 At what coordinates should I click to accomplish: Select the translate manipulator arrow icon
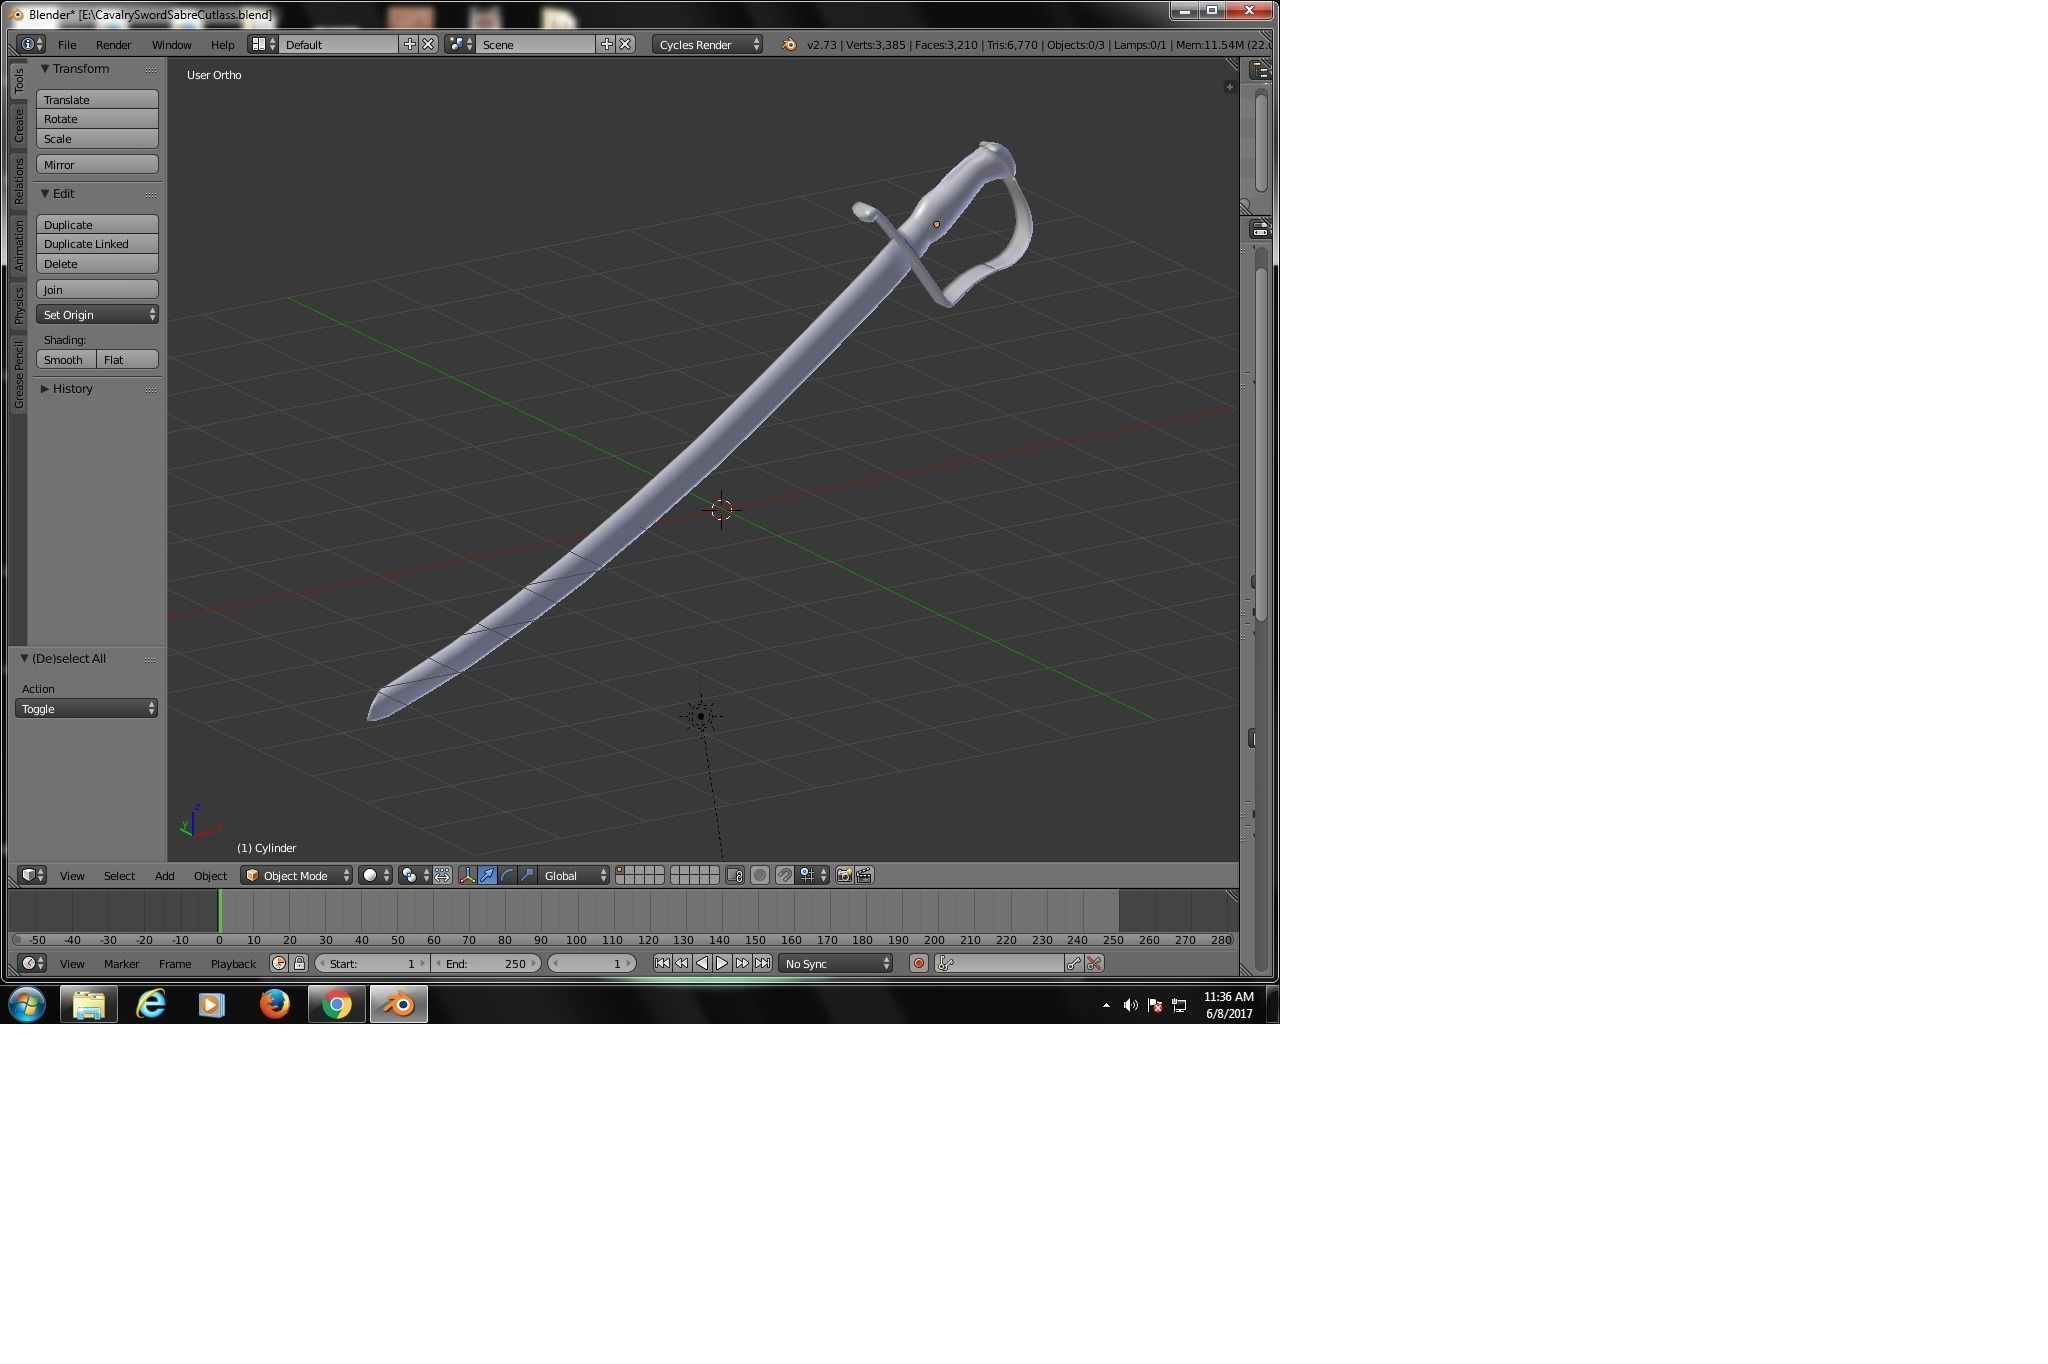click(487, 876)
